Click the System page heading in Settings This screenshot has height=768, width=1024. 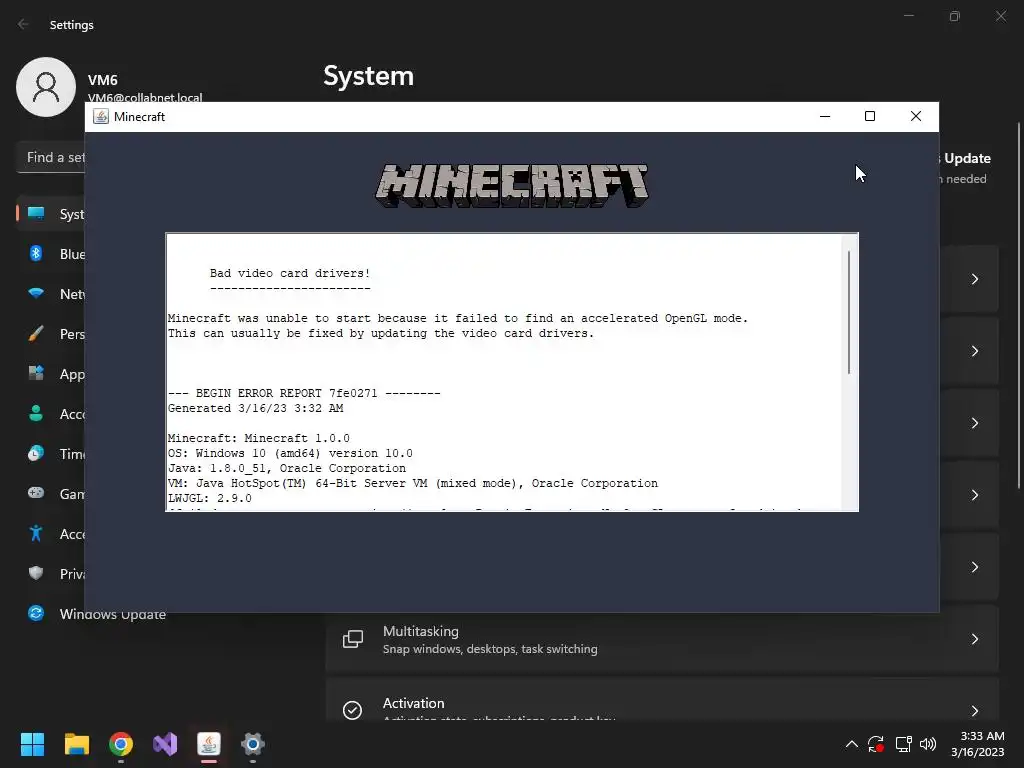click(368, 76)
